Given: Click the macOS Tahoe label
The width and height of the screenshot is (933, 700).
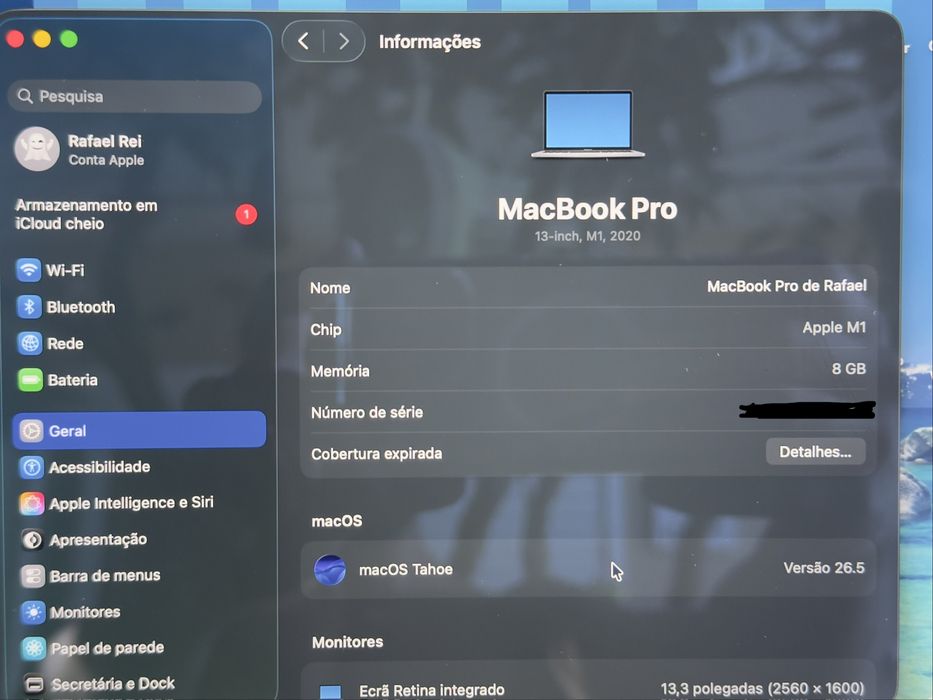Looking at the screenshot, I should pyautogui.click(x=406, y=570).
